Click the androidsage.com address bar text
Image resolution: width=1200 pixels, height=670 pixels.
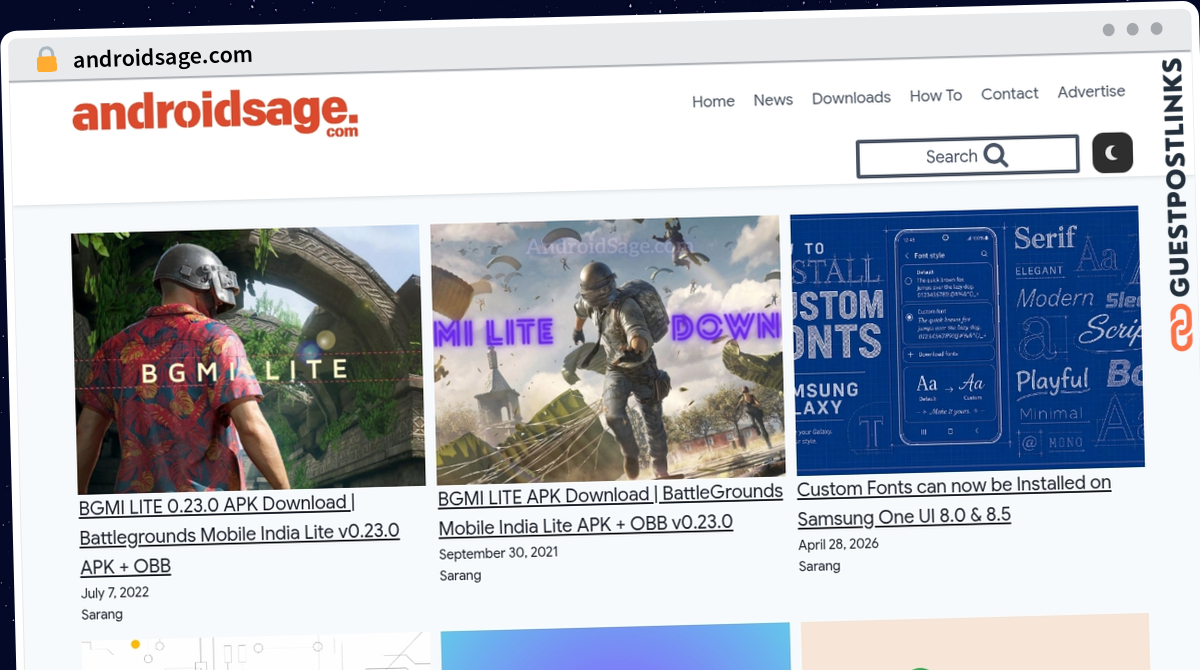pos(163,57)
